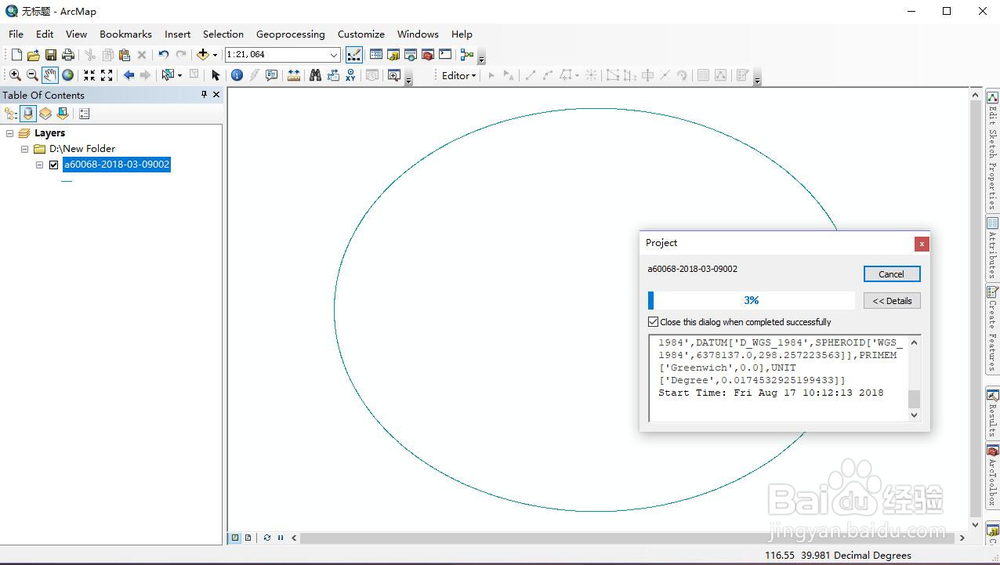This screenshot has height=565, width=1000.
Task: Collapse the a60068-2018-03-09002 layer node
Action: (x=40, y=165)
